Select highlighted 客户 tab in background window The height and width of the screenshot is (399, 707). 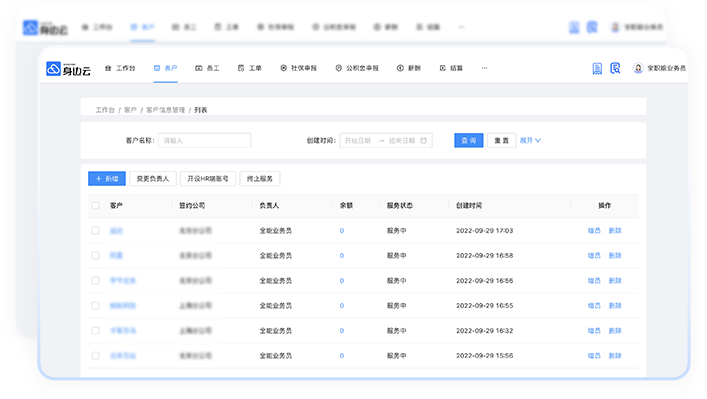tap(142, 27)
